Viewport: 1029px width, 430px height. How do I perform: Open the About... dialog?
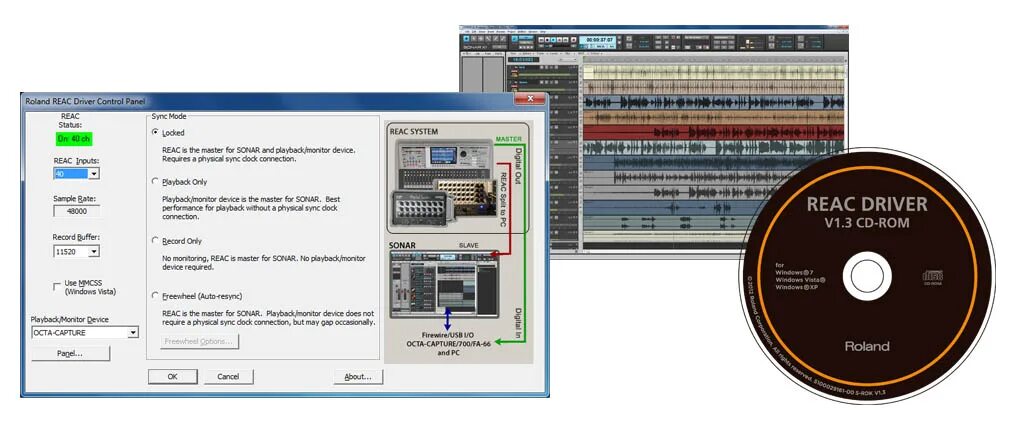[x=358, y=377]
